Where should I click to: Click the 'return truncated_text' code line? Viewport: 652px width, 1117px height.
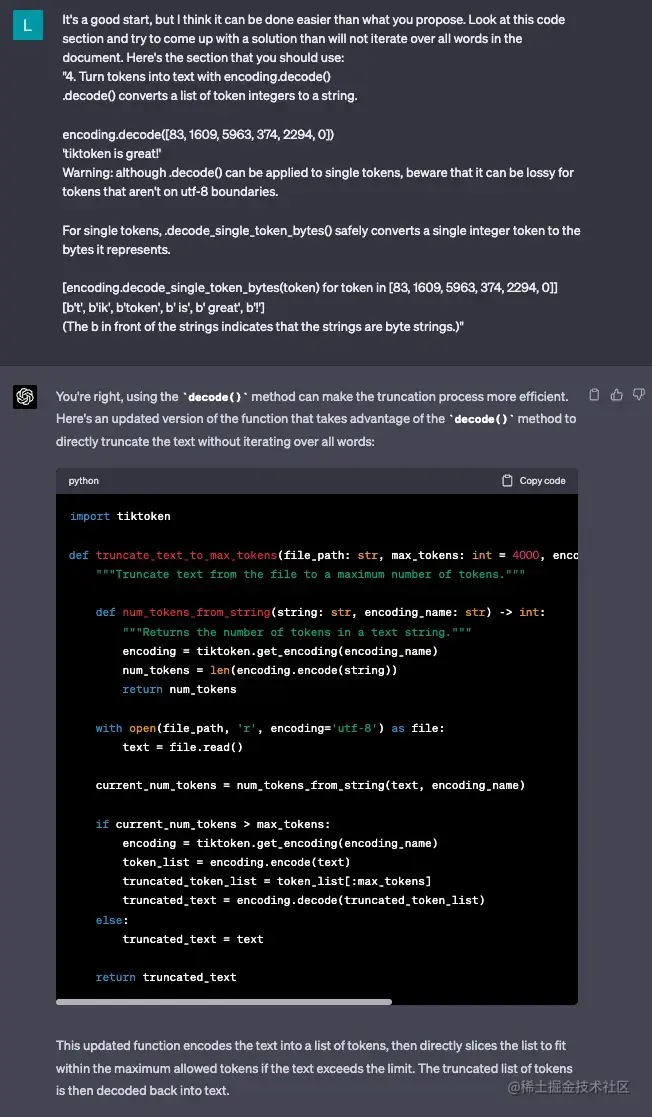point(166,977)
